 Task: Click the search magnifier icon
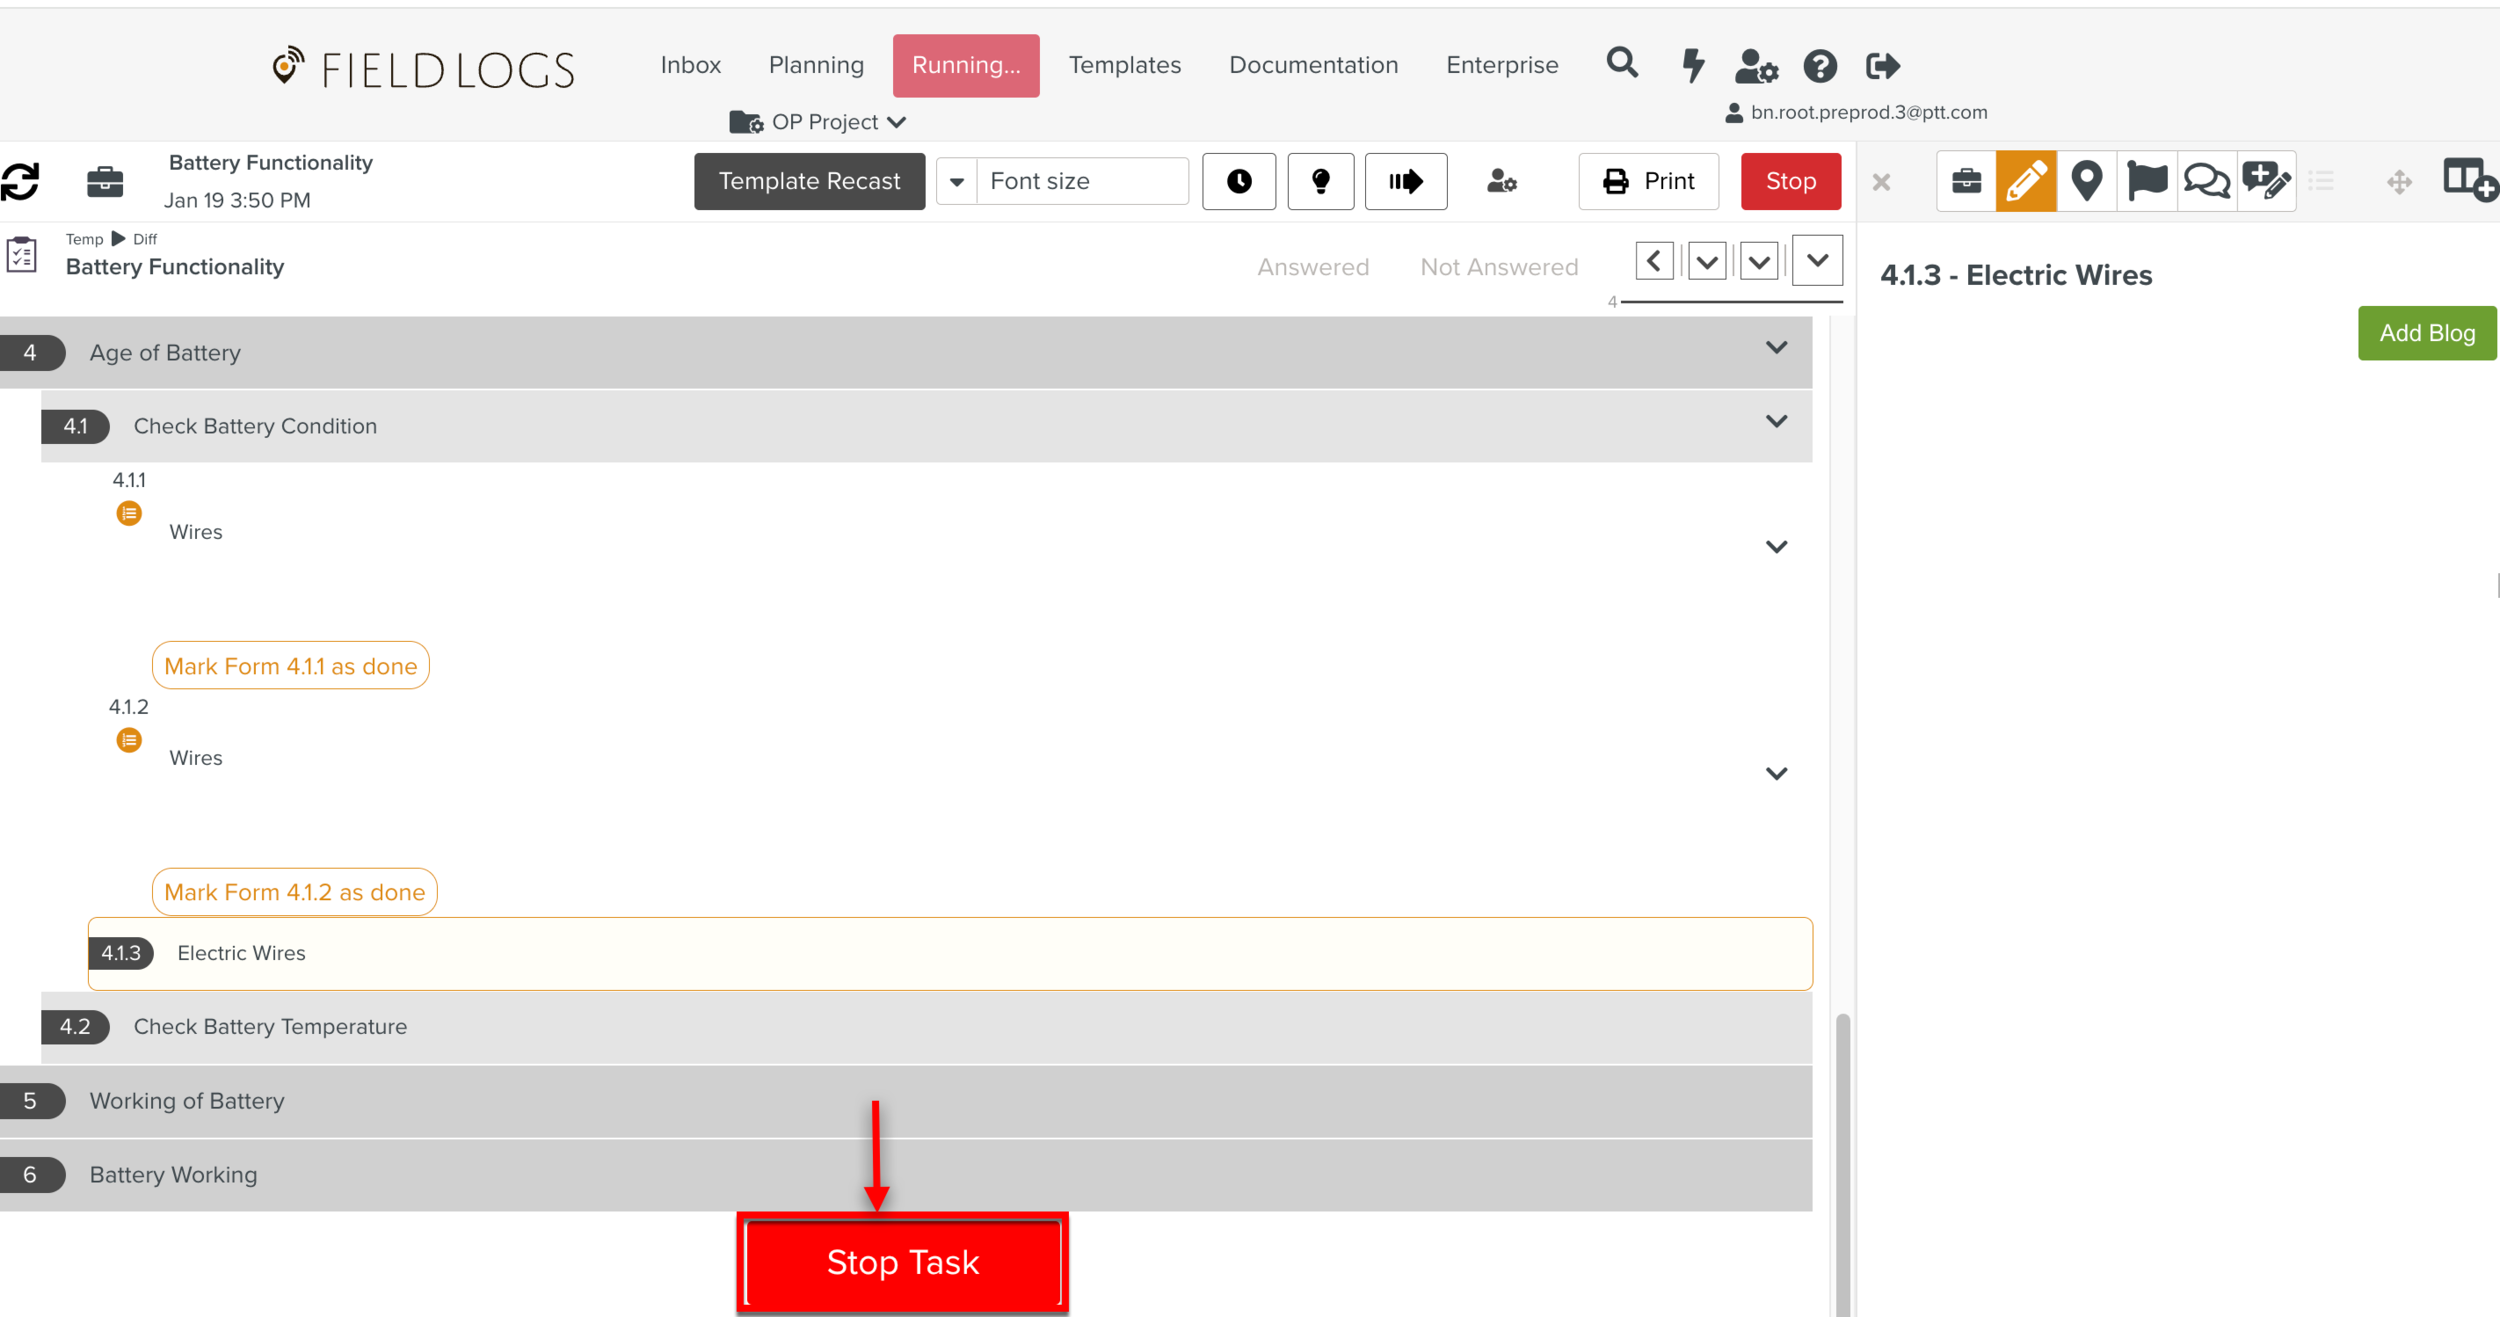(1622, 63)
